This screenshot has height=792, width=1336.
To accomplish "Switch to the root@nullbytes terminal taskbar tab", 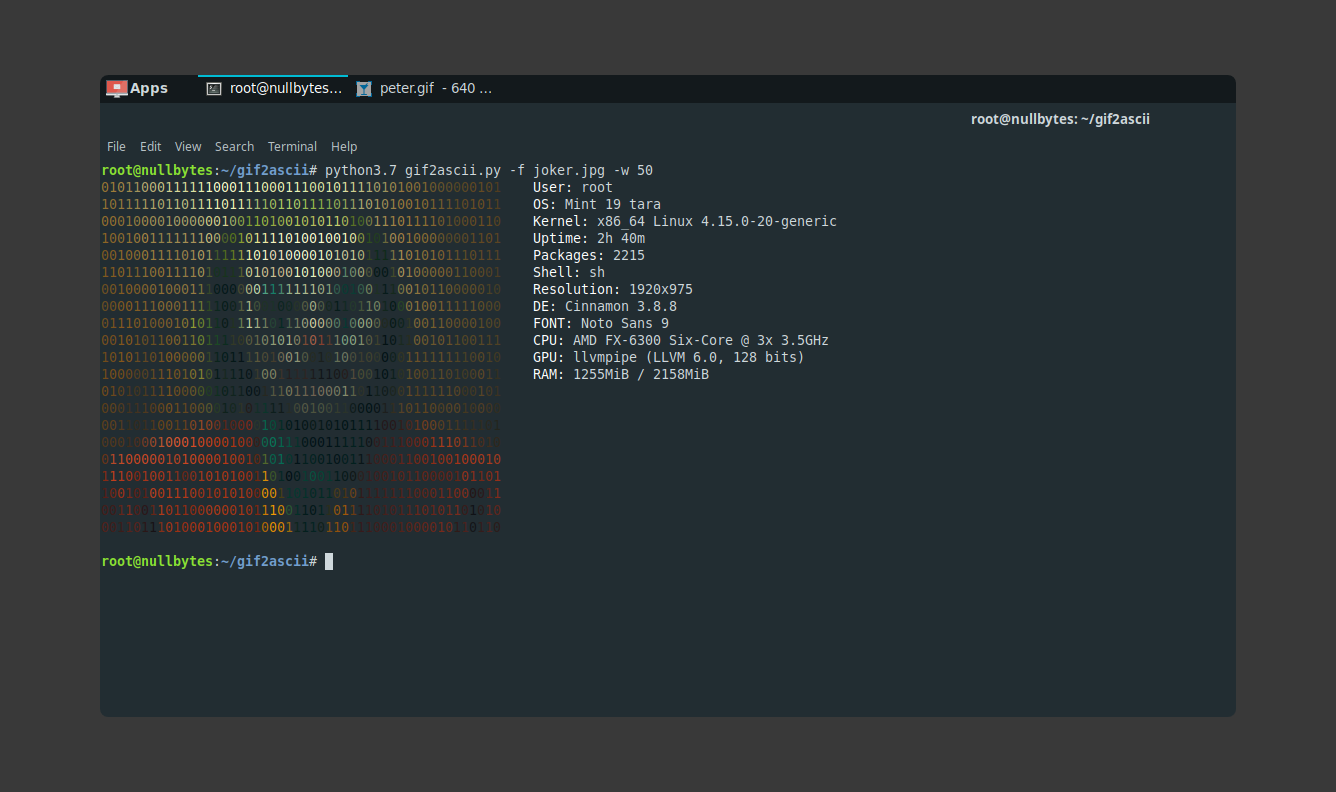I will [273, 88].
